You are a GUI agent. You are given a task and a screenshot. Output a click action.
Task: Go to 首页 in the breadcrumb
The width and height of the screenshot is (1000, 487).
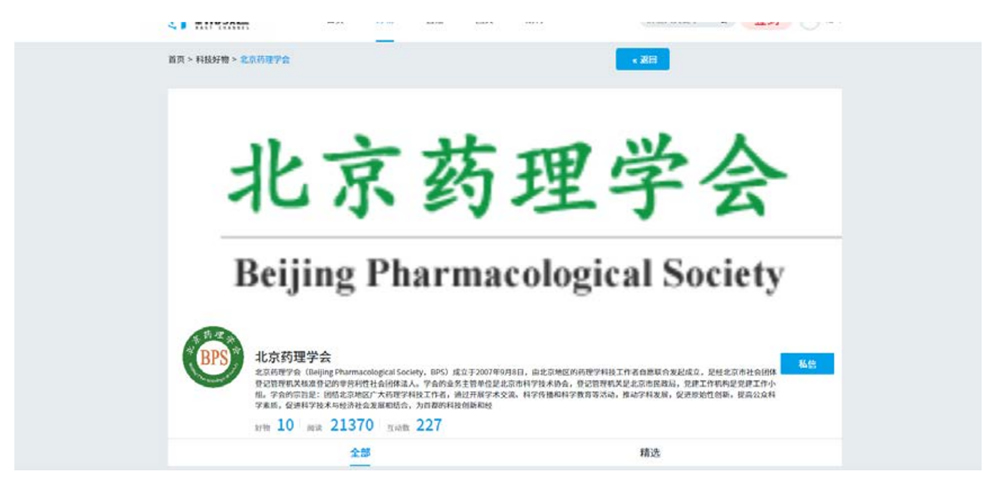tap(176, 59)
